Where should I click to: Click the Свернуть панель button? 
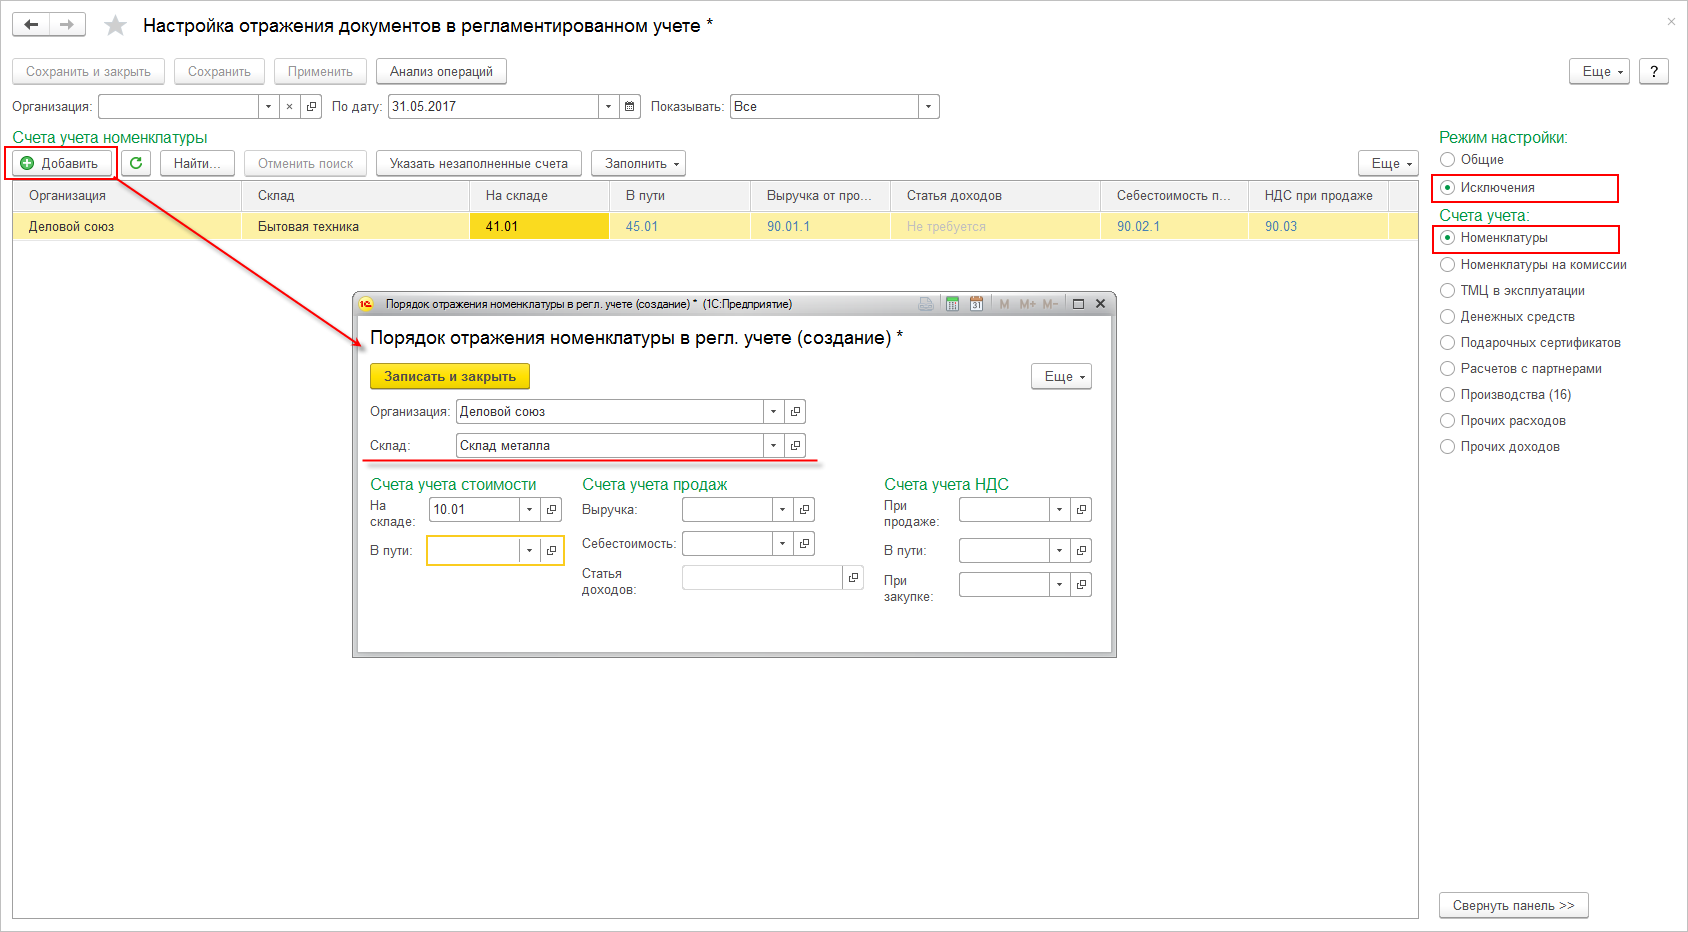click(x=1513, y=905)
